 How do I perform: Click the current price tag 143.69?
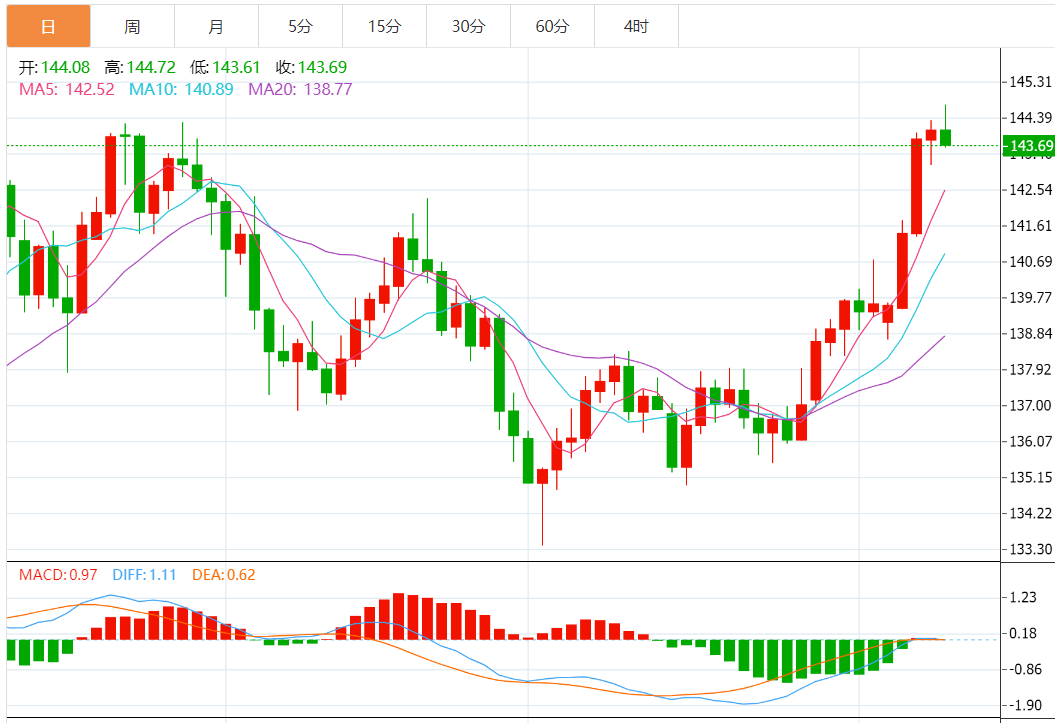click(1029, 146)
